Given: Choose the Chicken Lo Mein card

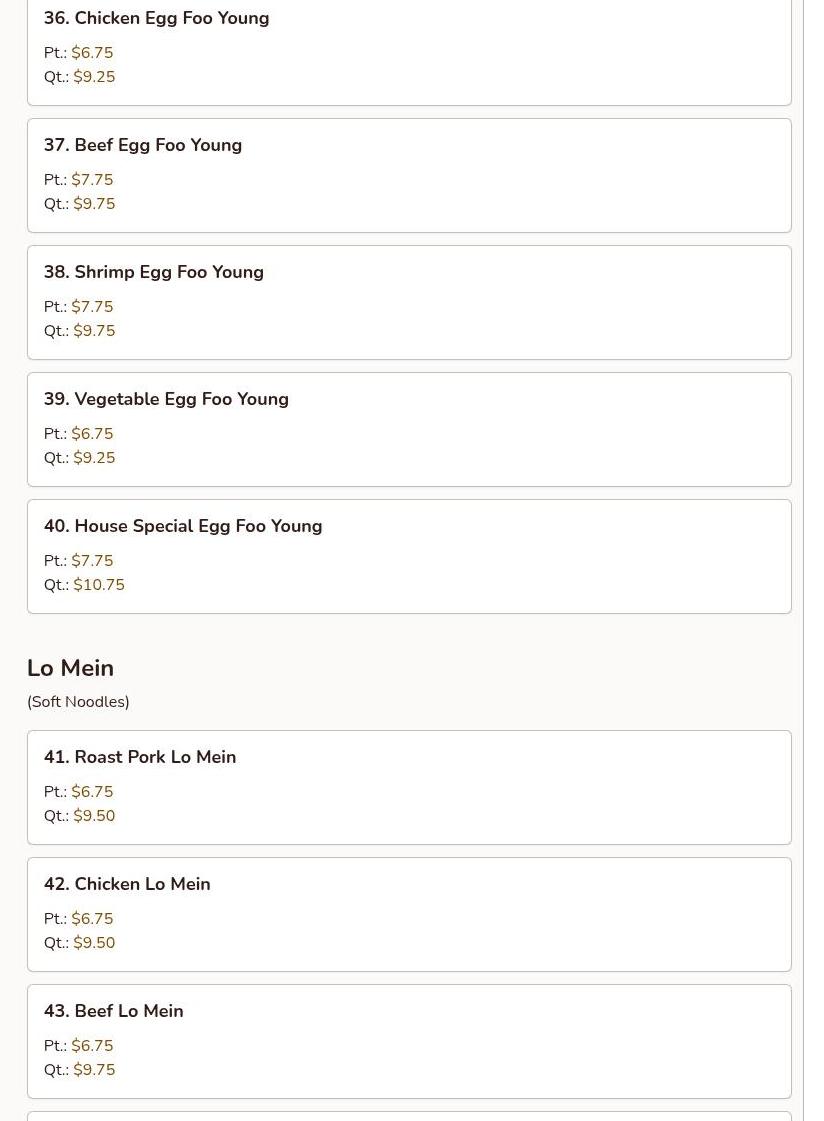Looking at the screenshot, I should pyautogui.click(x=409, y=914).
